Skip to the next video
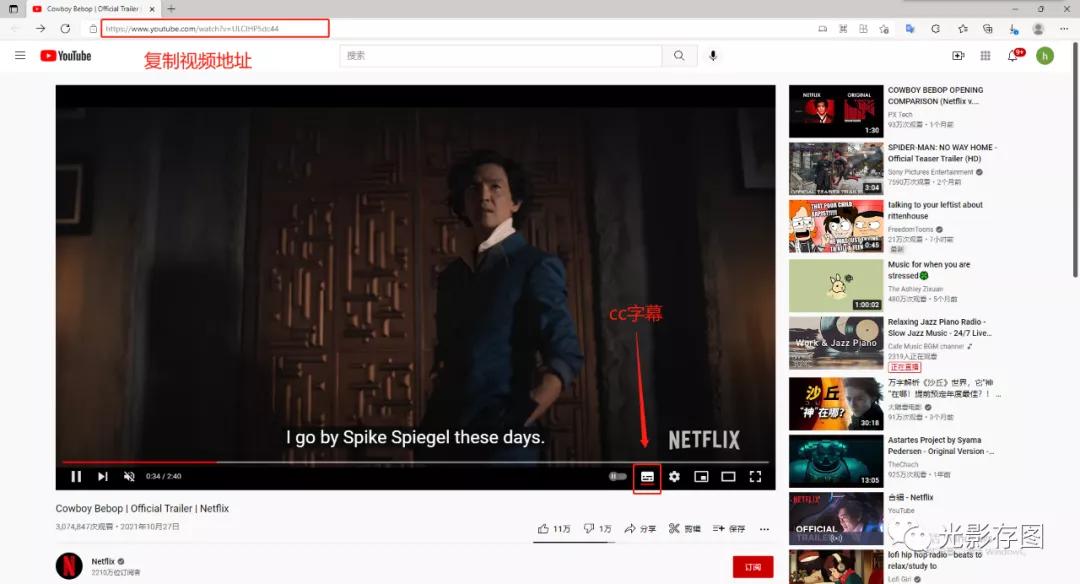 103,477
